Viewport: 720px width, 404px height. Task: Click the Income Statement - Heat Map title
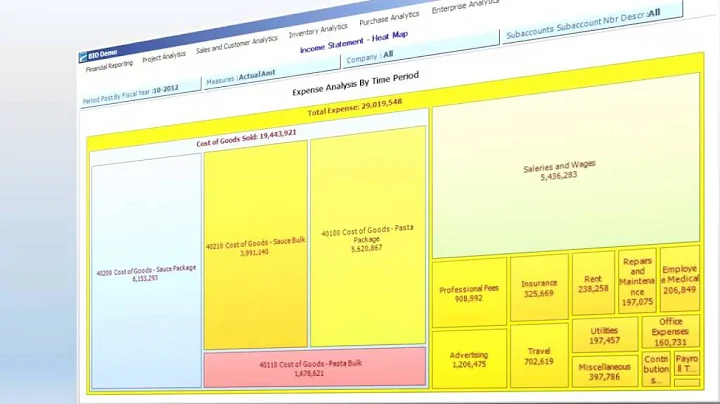pos(354,42)
